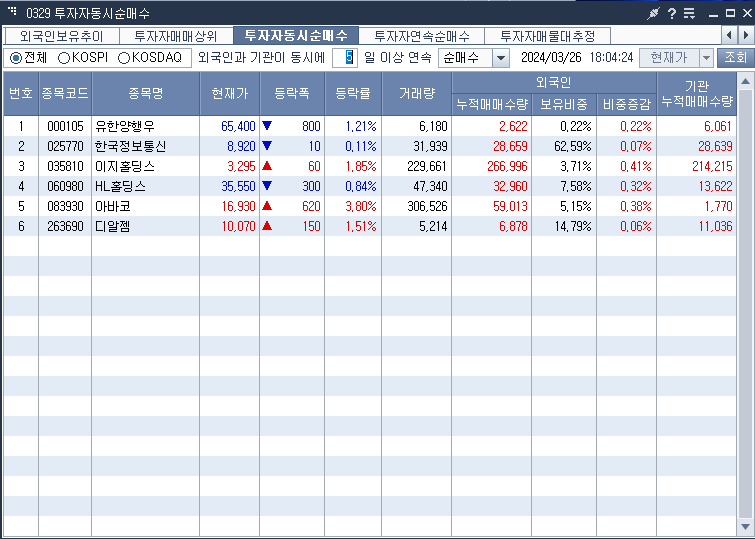The image size is (755, 539).
Task: Sort by 등락률 column header
Action: click(353, 93)
